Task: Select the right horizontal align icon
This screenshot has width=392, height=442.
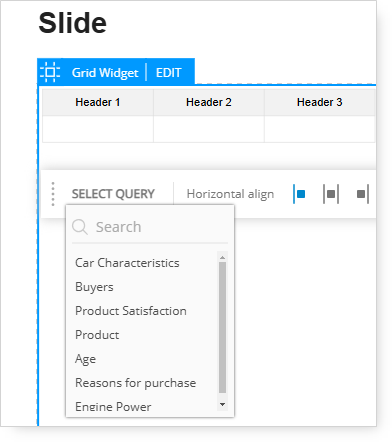Action: pos(362,194)
